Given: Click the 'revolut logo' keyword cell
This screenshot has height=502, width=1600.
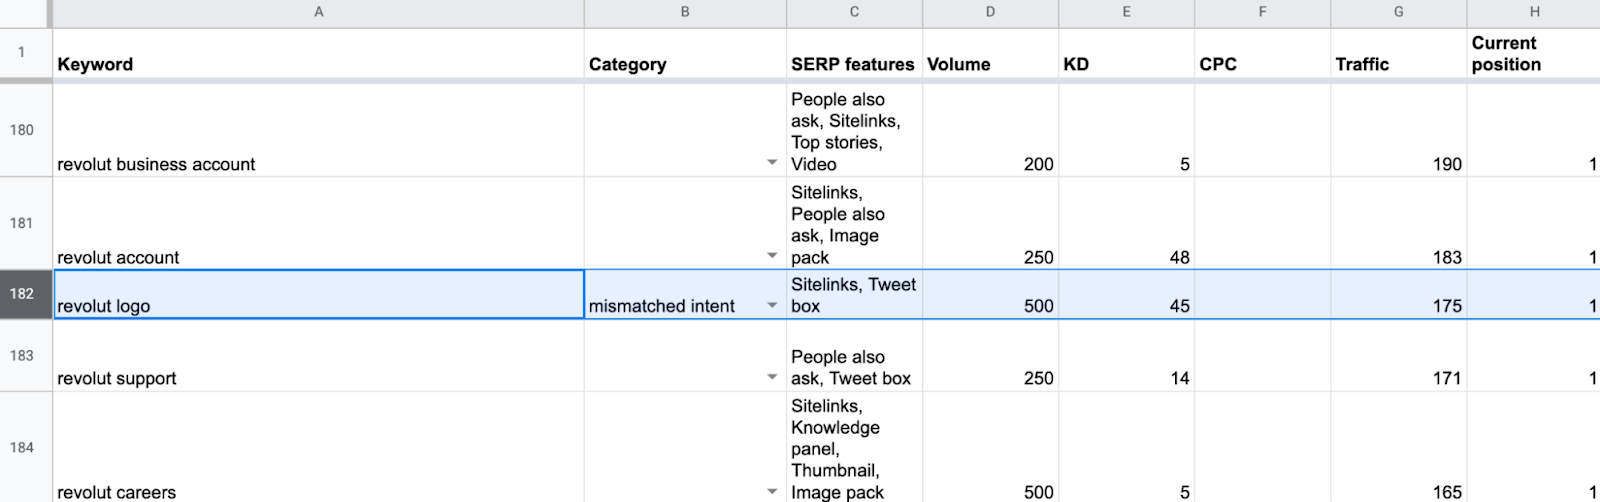Looking at the screenshot, I should [x=318, y=295].
